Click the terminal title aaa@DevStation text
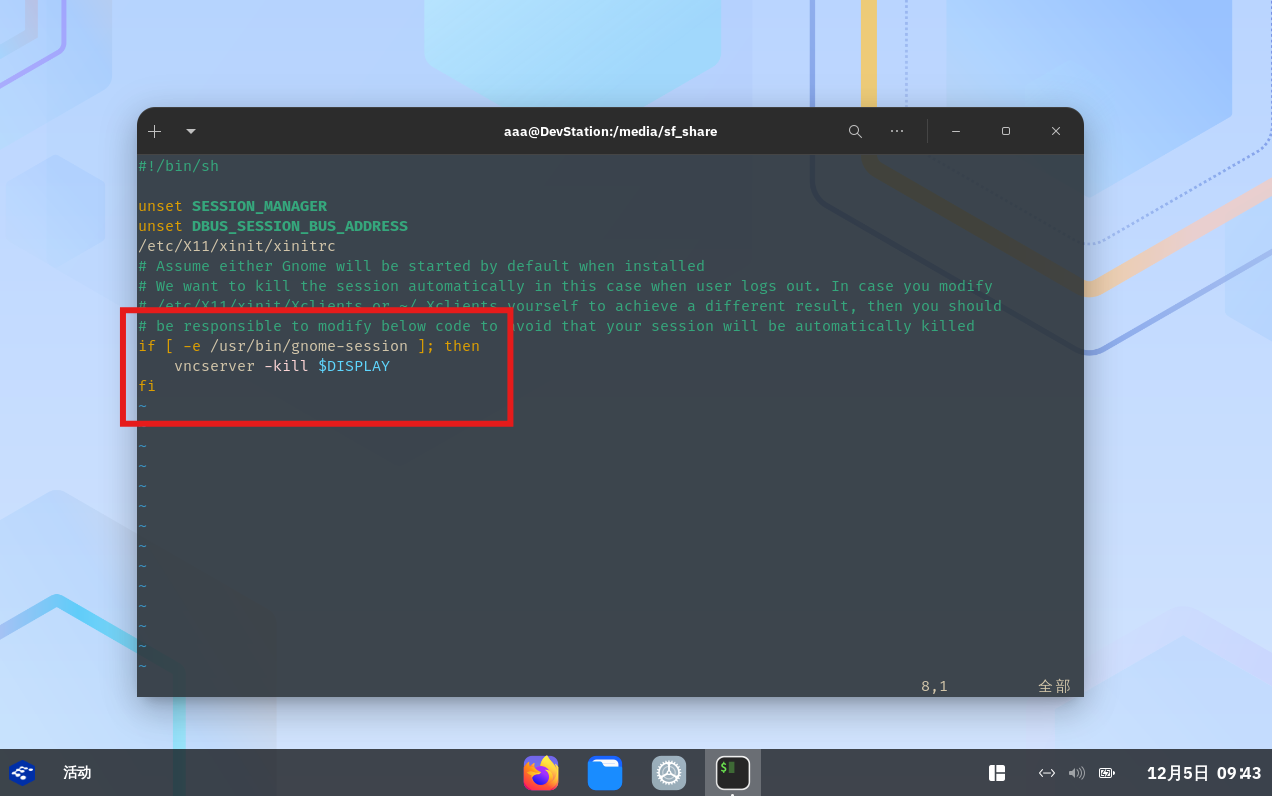 point(610,131)
